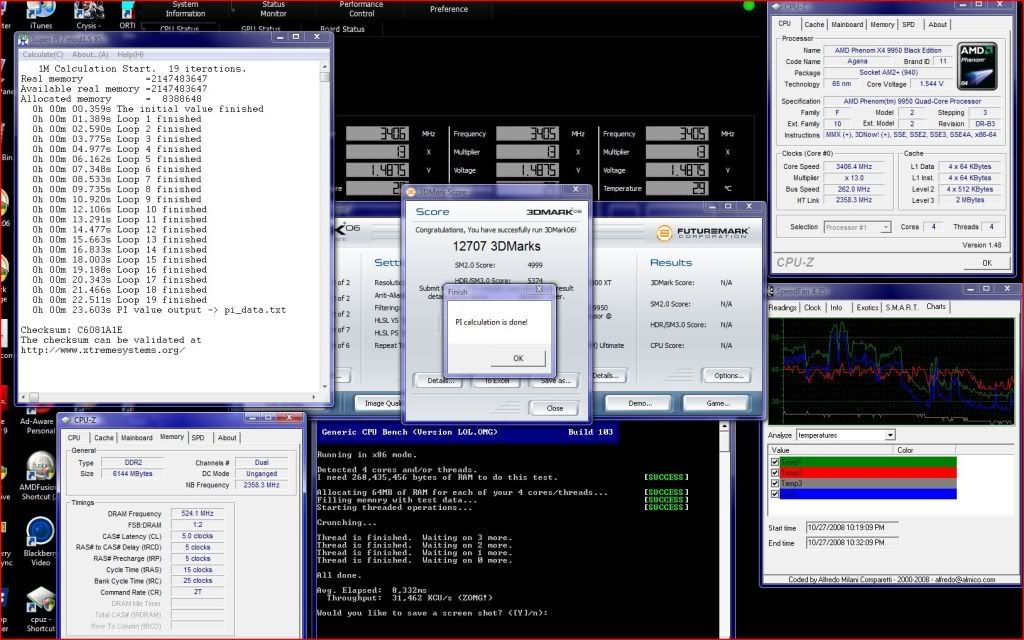
Task: Open the Selection Processor #1 dropdown
Action: coord(886,227)
